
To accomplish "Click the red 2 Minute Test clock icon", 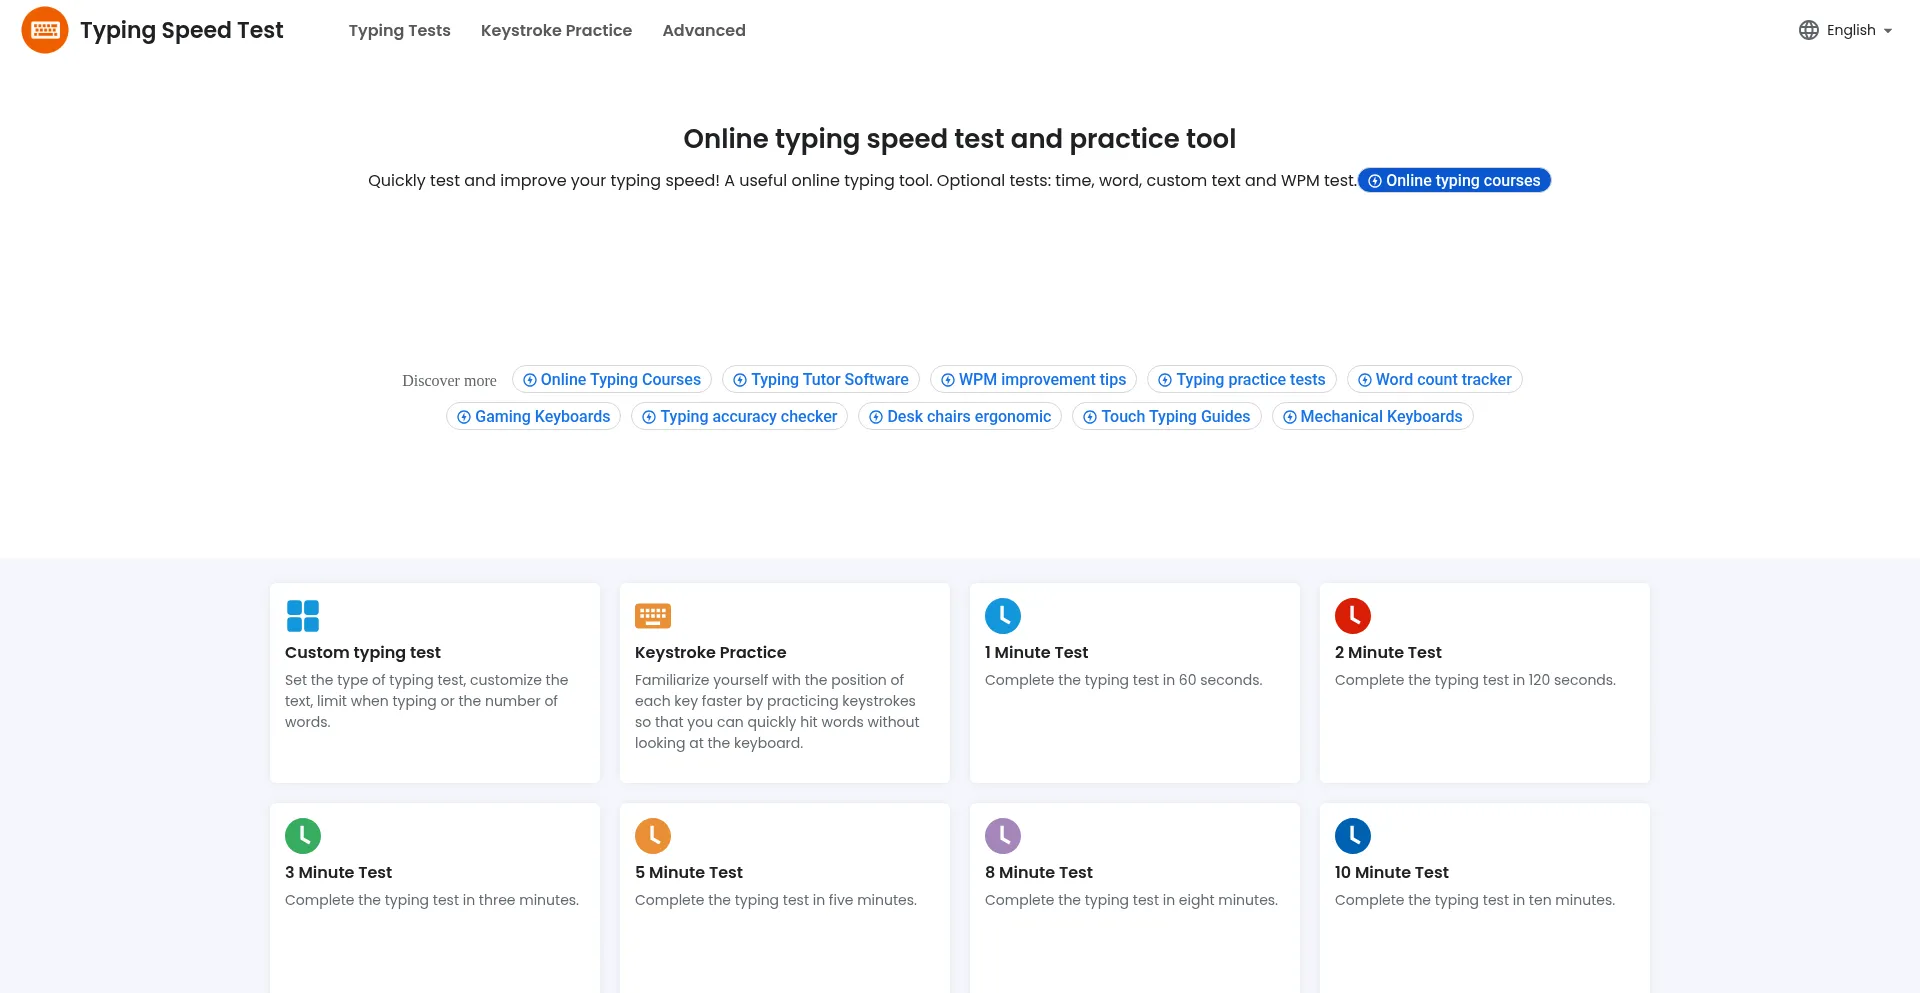I will click(x=1352, y=616).
